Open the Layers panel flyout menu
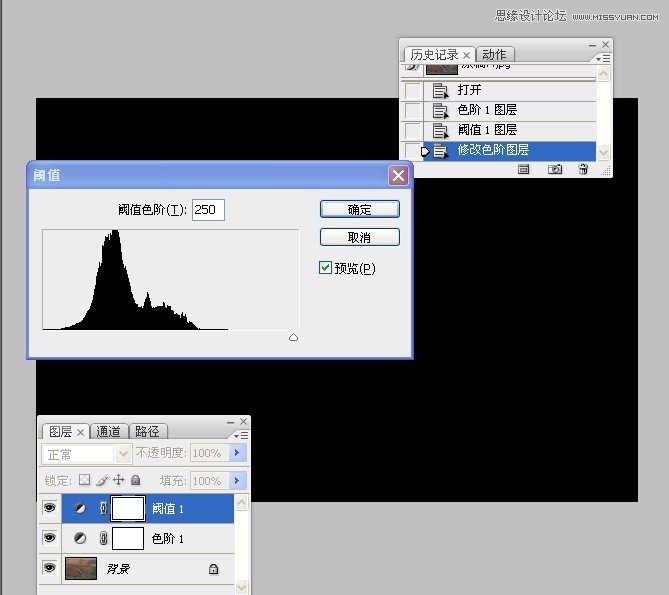 pos(241,435)
